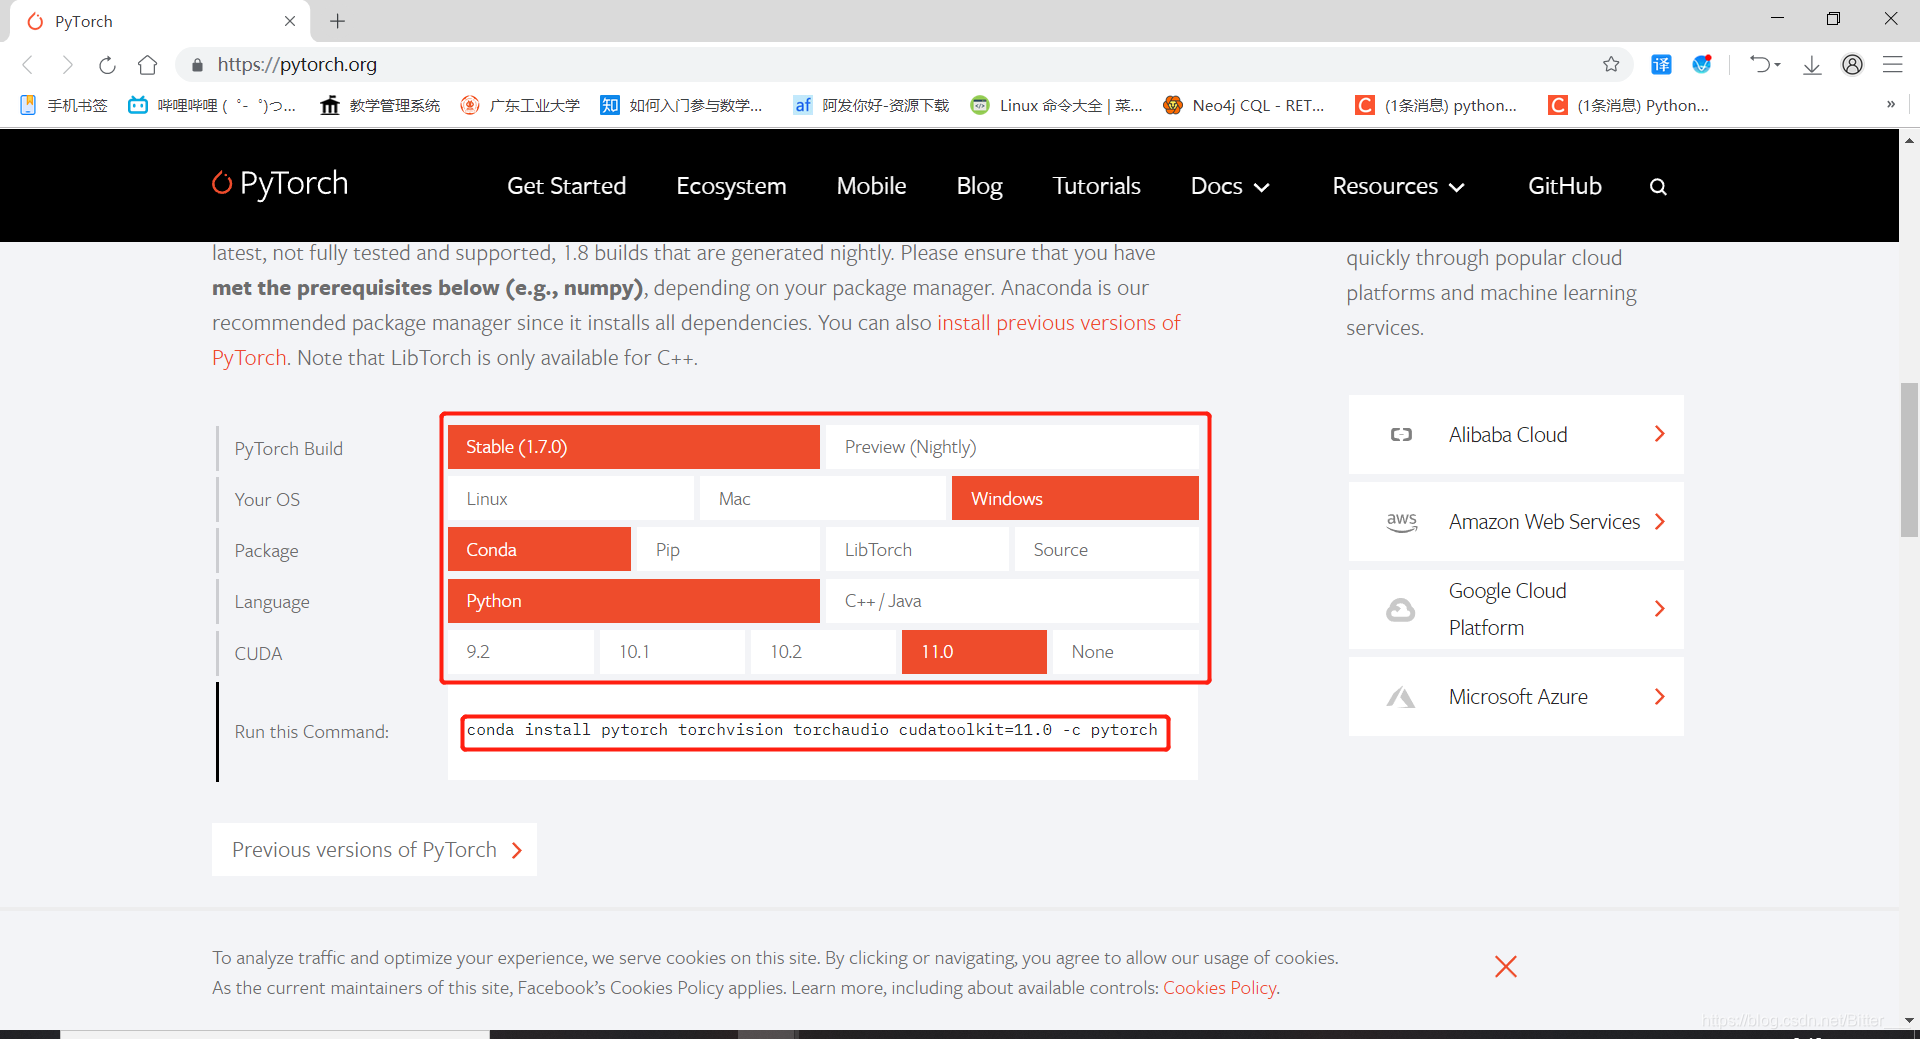The image size is (1920, 1039).
Task: Open the Cookies Policy link
Action: pos(1219,988)
